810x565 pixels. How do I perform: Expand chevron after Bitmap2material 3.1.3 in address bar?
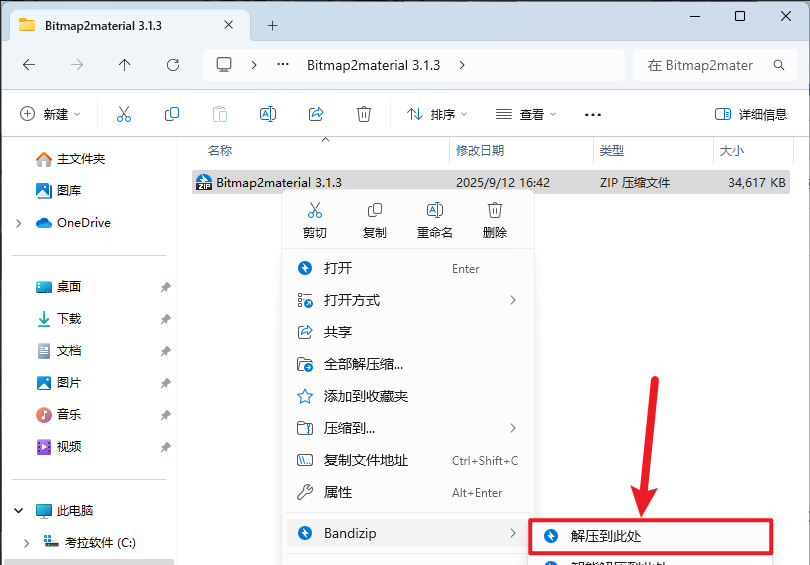pos(462,65)
